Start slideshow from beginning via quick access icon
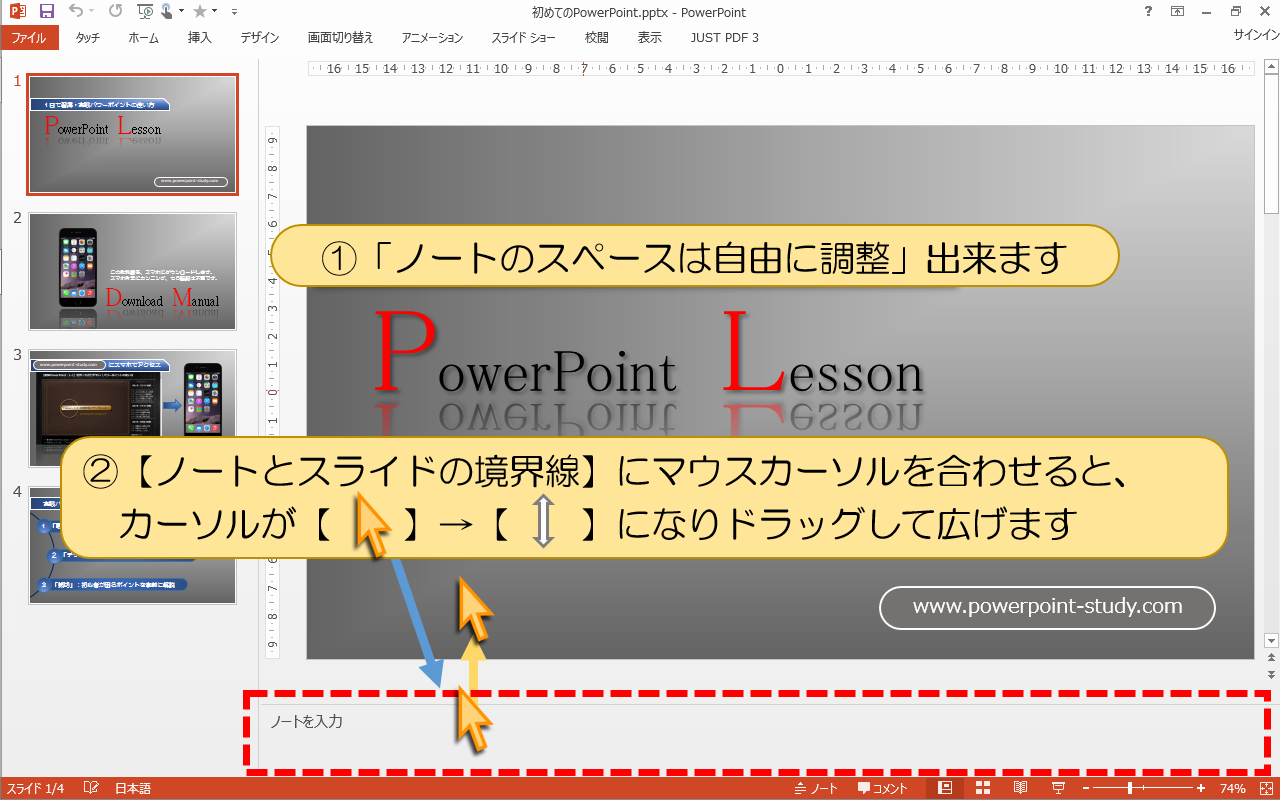This screenshot has height=800, width=1280. [144, 12]
